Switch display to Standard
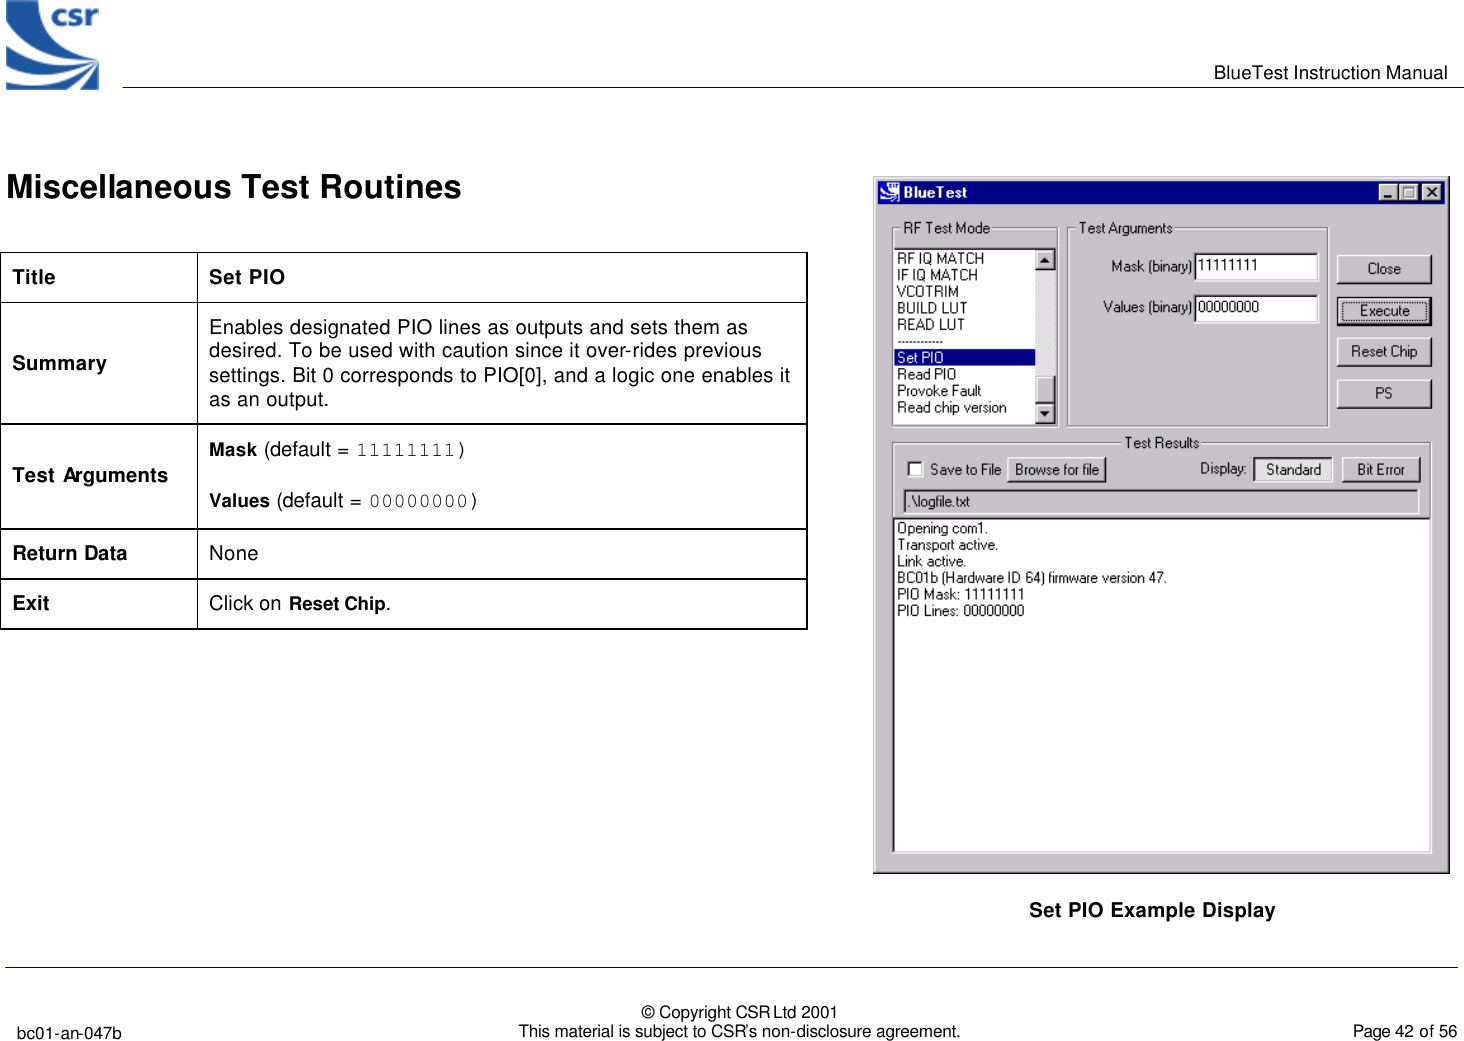The width and height of the screenshot is (1464, 1041). (x=1293, y=470)
